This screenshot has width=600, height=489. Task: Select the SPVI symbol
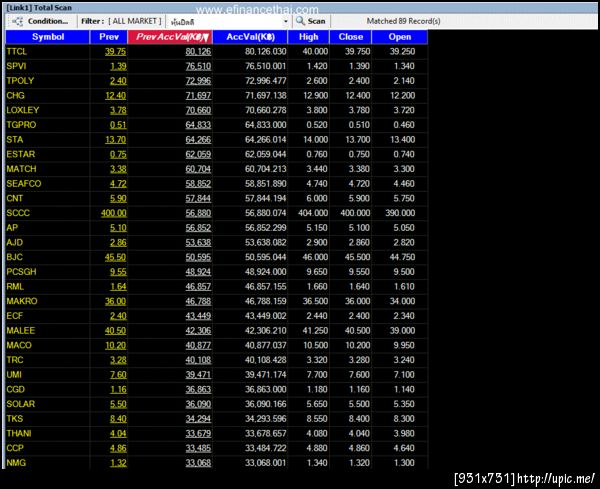[x=16, y=66]
